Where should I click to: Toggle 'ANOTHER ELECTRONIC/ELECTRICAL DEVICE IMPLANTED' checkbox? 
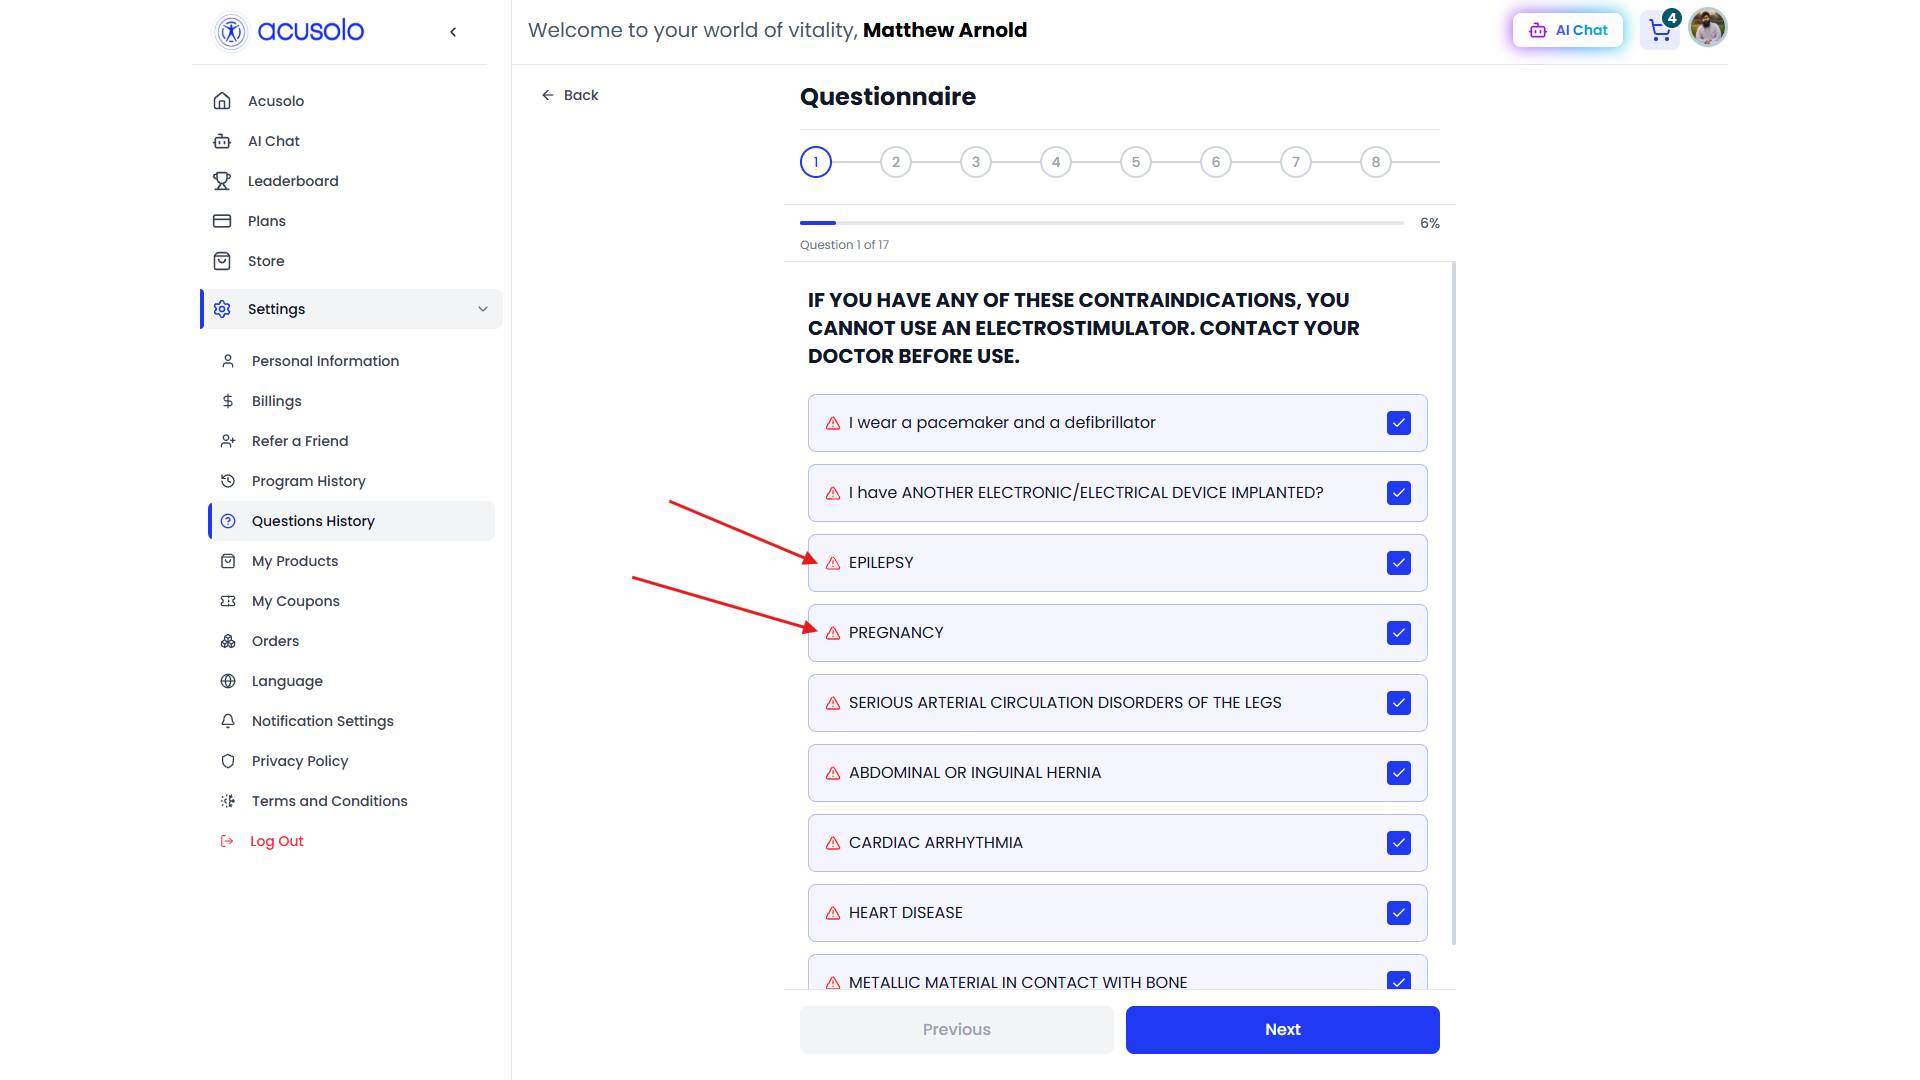click(x=1399, y=493)
